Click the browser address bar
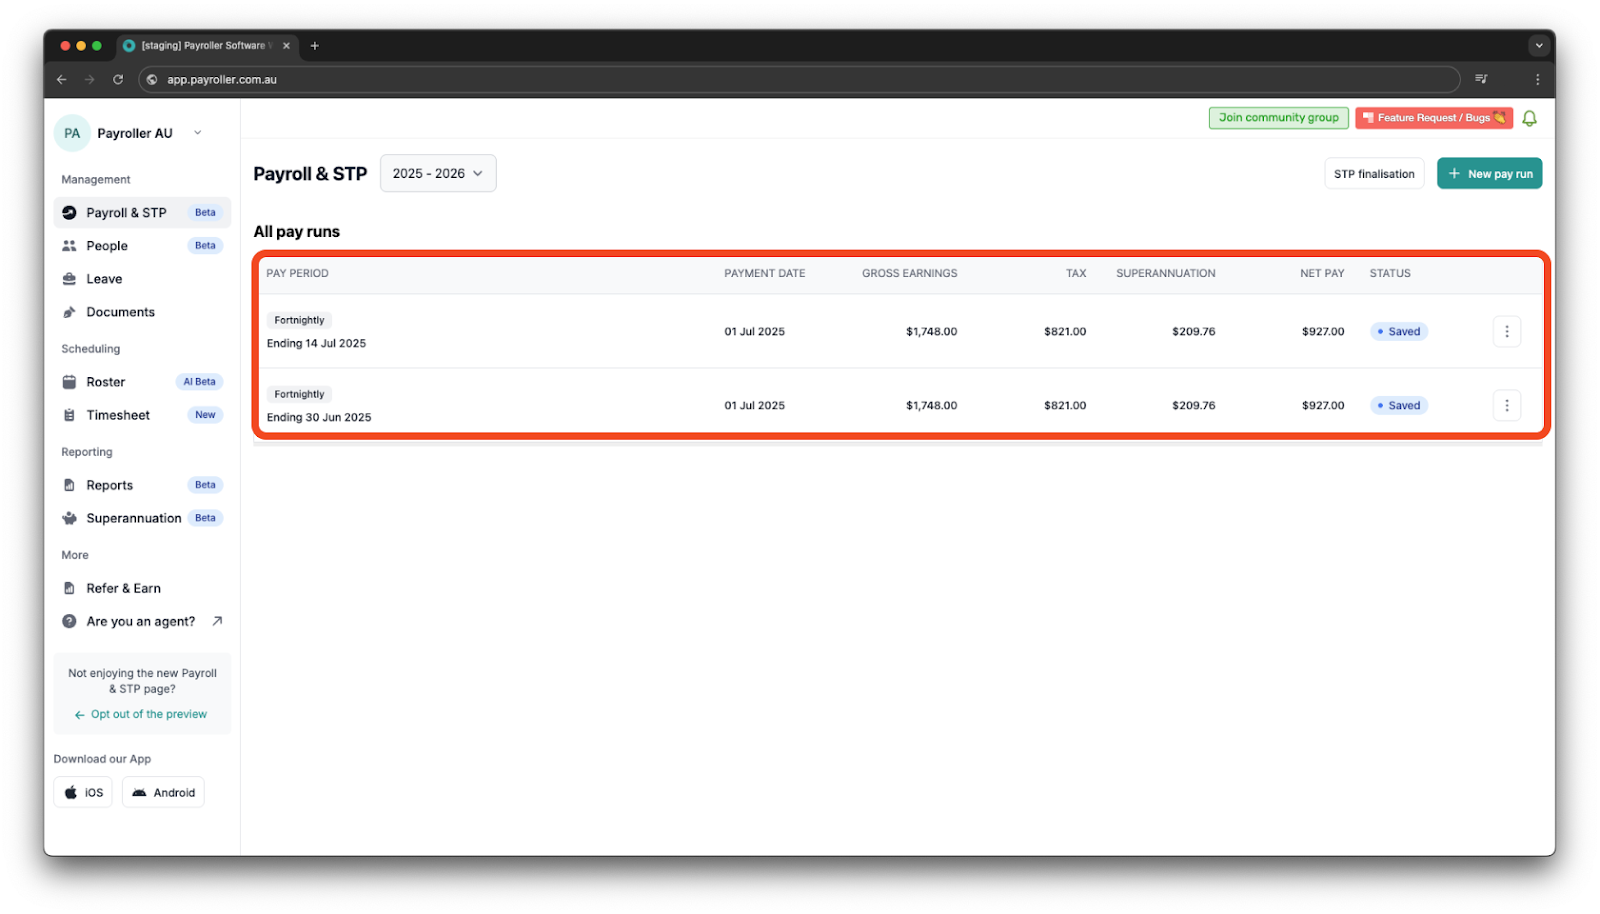Viewport: 1600px width, 914px height. coord(799,79)
